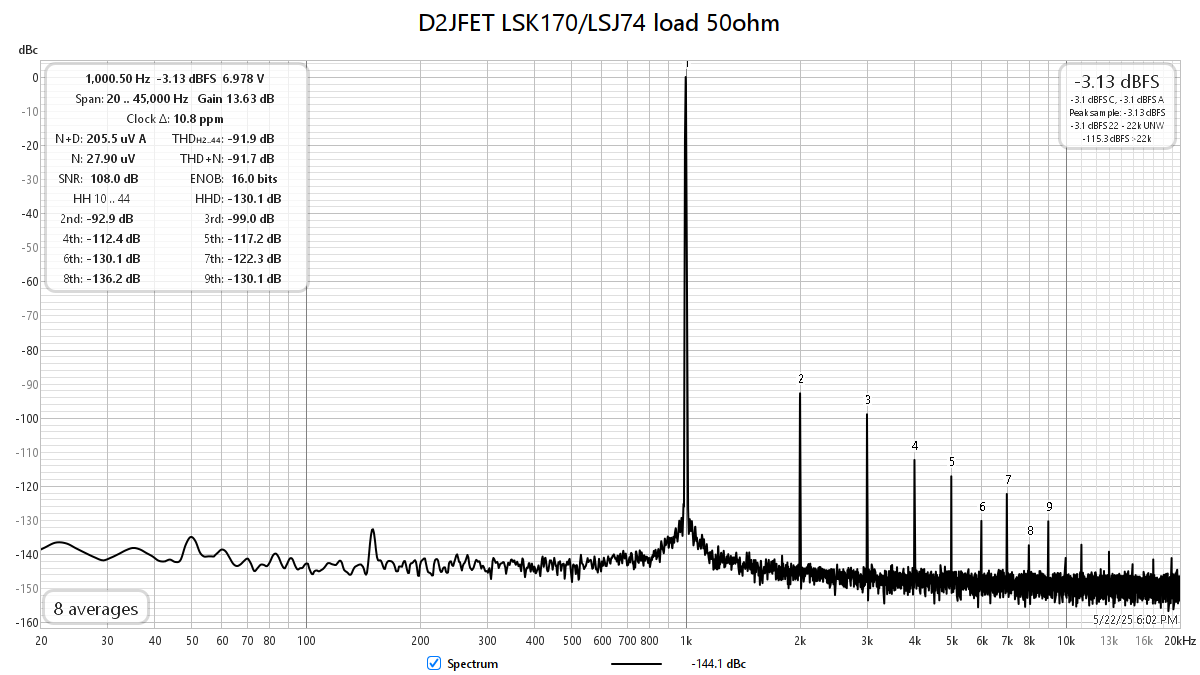Click the 7th: -122.3 dB harmonic value
Viewport: 1200px width, 675px height.
click(x=242, y=259)
